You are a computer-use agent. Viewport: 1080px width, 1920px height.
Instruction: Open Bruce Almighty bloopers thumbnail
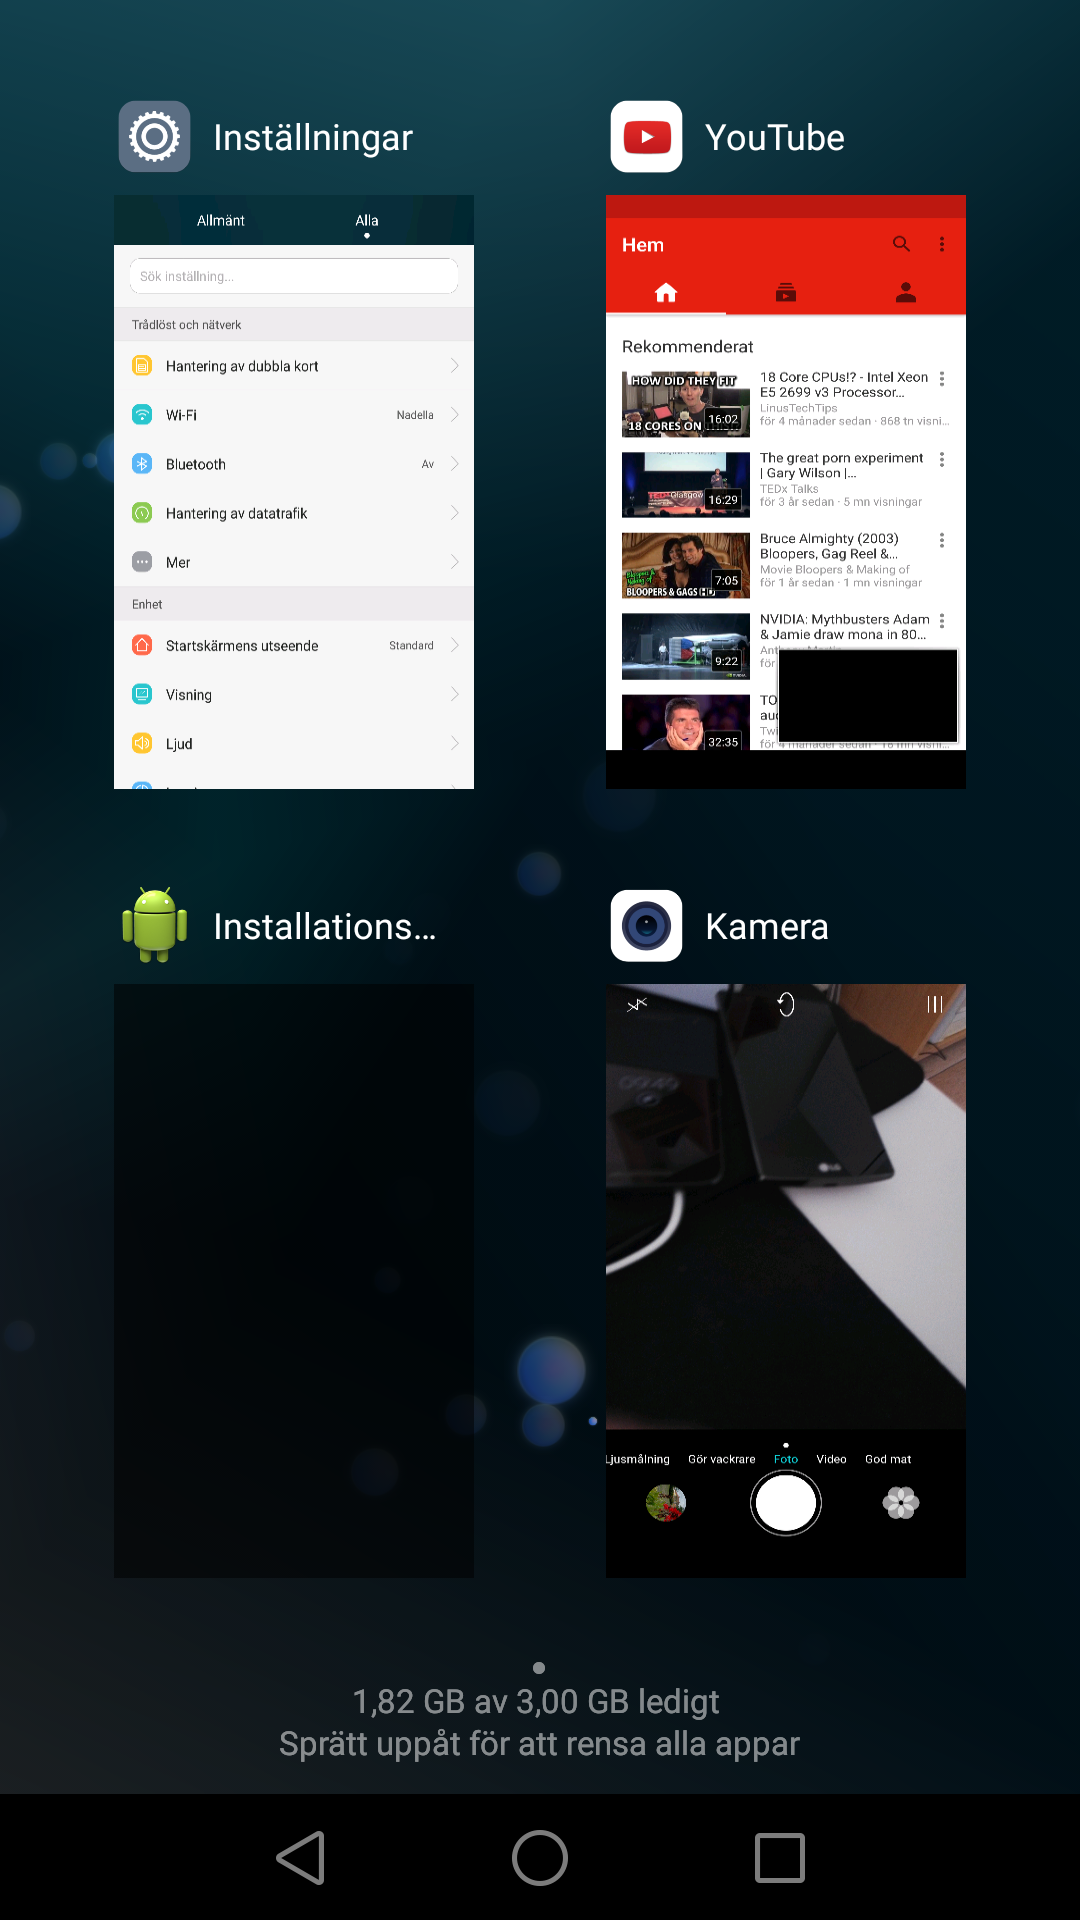point(686,565)
